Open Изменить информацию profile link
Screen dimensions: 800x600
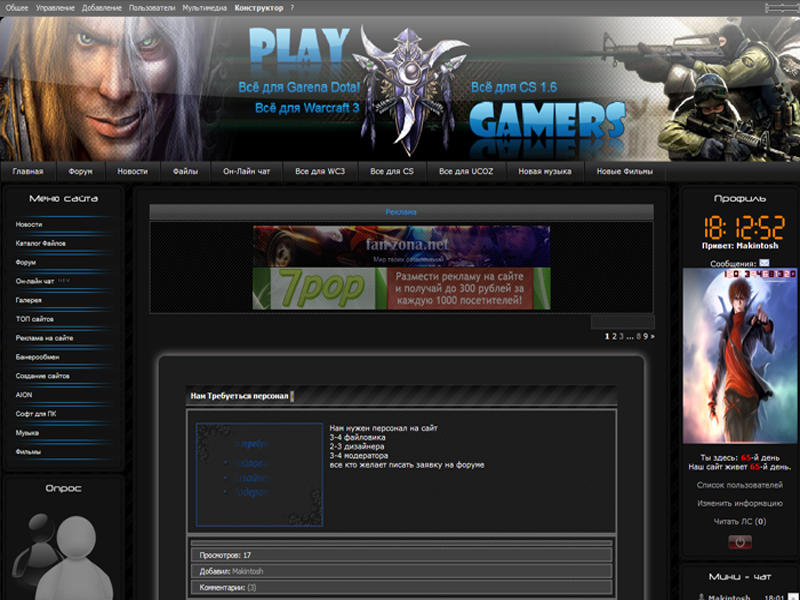[x=739, y=503]
